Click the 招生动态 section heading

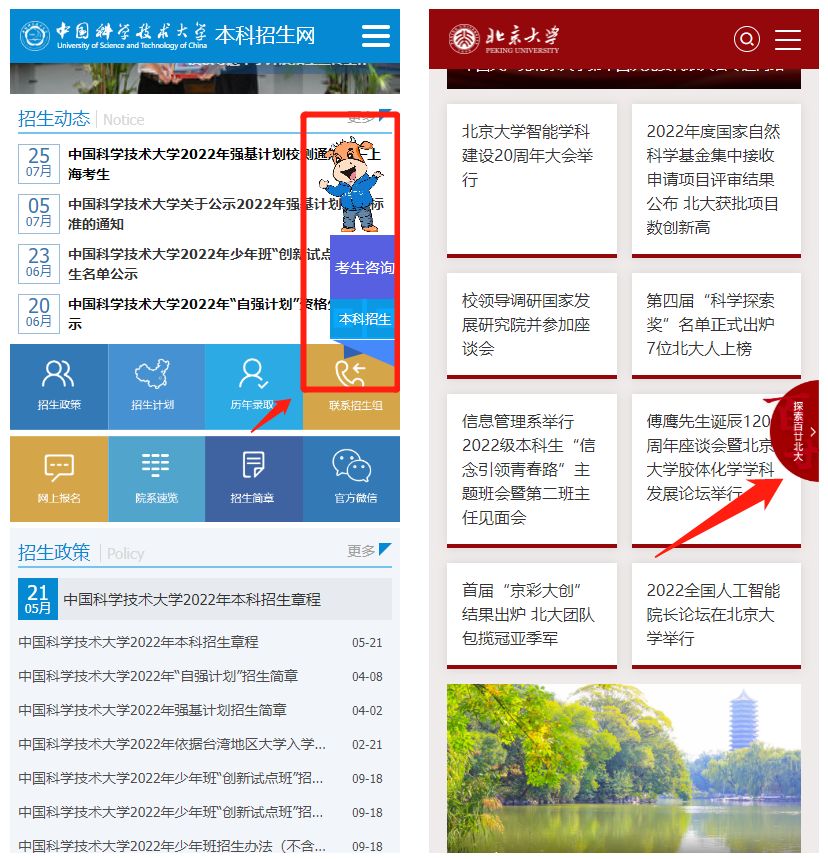(54, 118)
